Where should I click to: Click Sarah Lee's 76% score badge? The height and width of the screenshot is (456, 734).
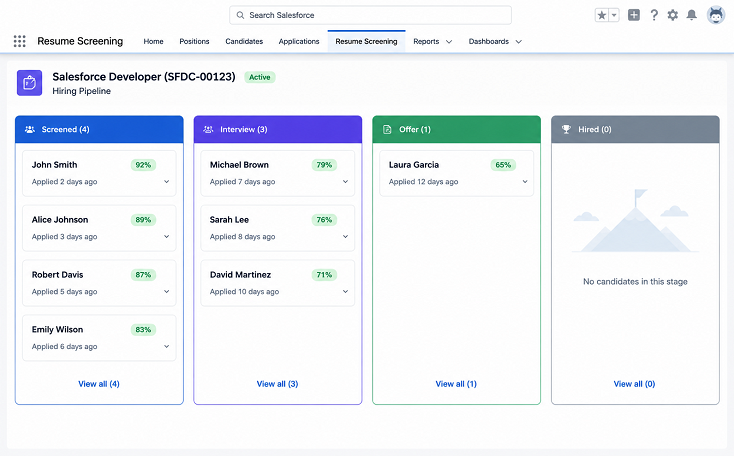(x=324, y=220)
